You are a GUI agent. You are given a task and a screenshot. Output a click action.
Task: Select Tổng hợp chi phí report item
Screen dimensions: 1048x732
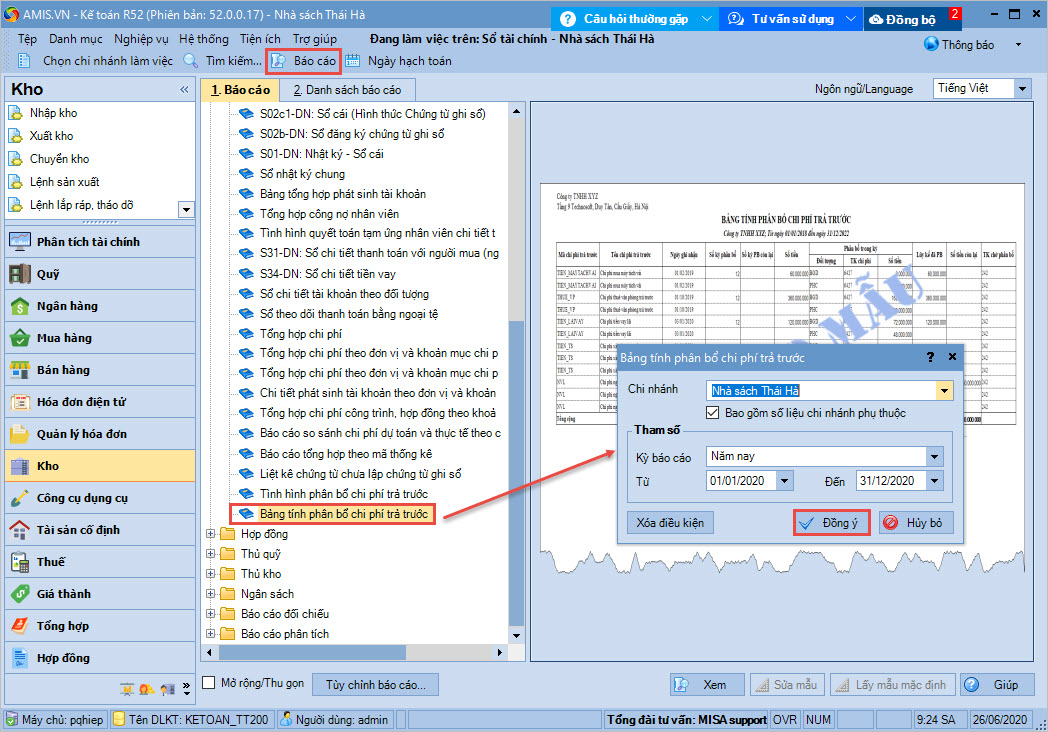[x=300, y=334]
